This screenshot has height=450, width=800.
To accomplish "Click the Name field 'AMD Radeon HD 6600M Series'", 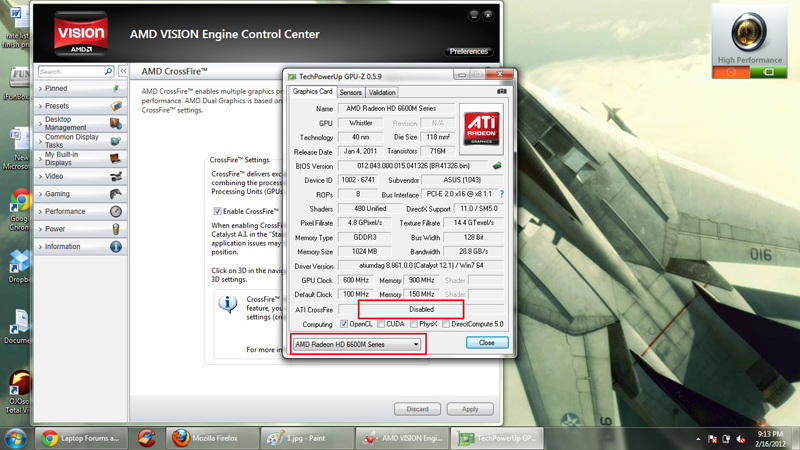I will click(396, 108).
